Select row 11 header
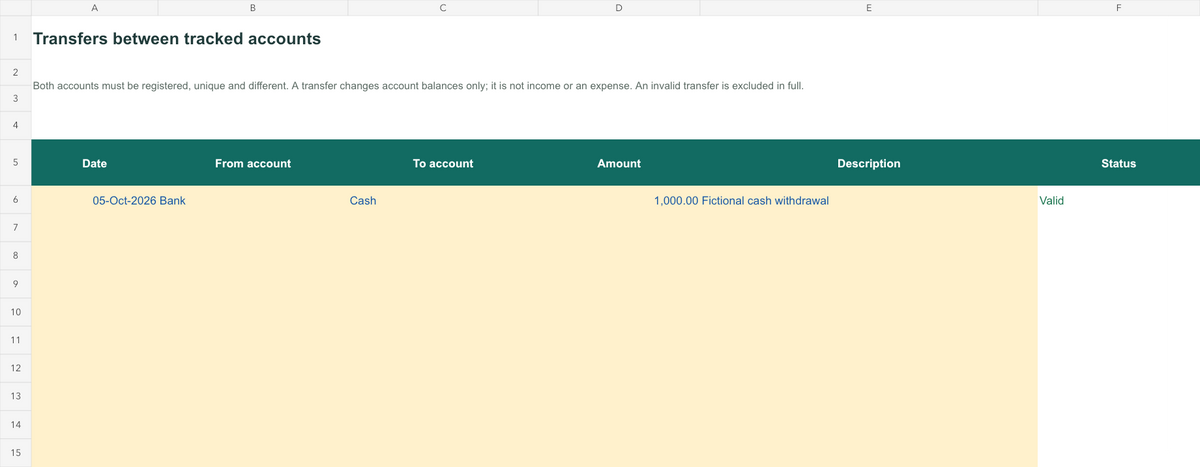The width and height of the screenshot is (1200, 467). (x=15, y=340)
